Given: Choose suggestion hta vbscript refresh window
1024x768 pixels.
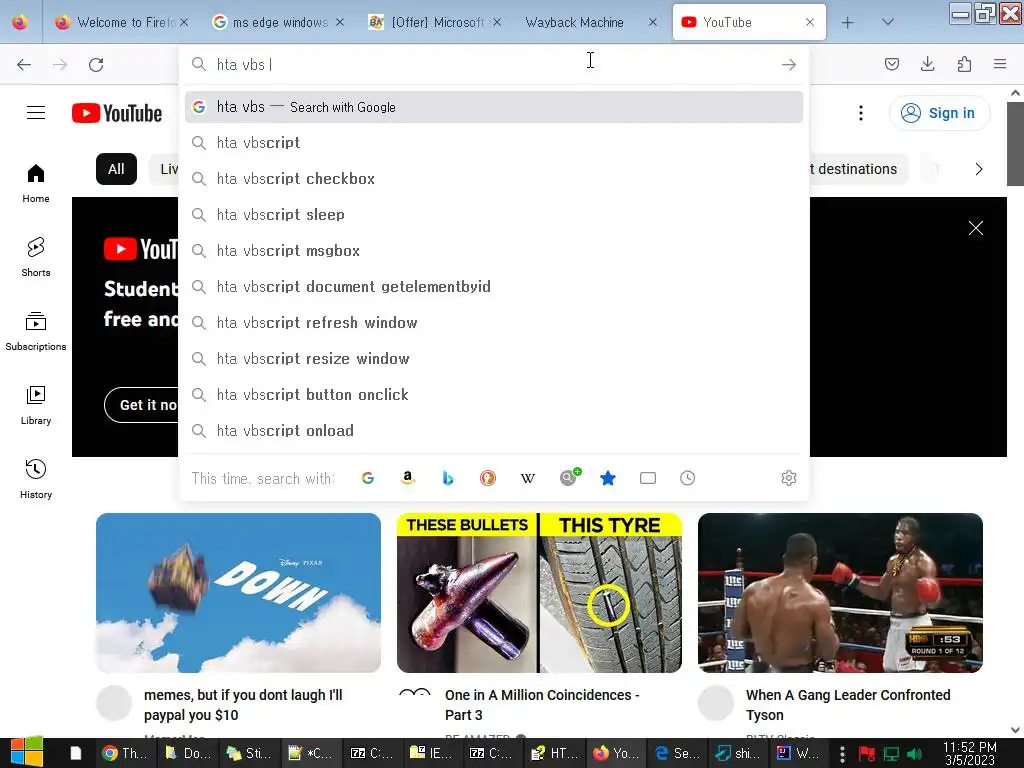Looking at the screenshot, I should point(494,323).
